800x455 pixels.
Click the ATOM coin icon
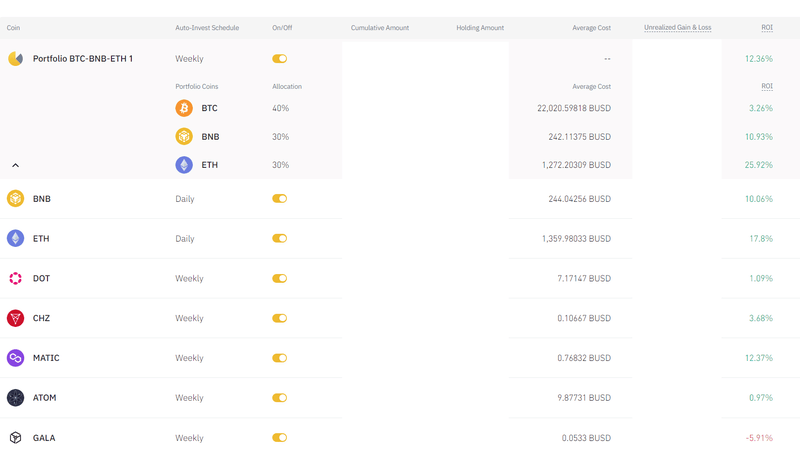click(x=15, y=398)
